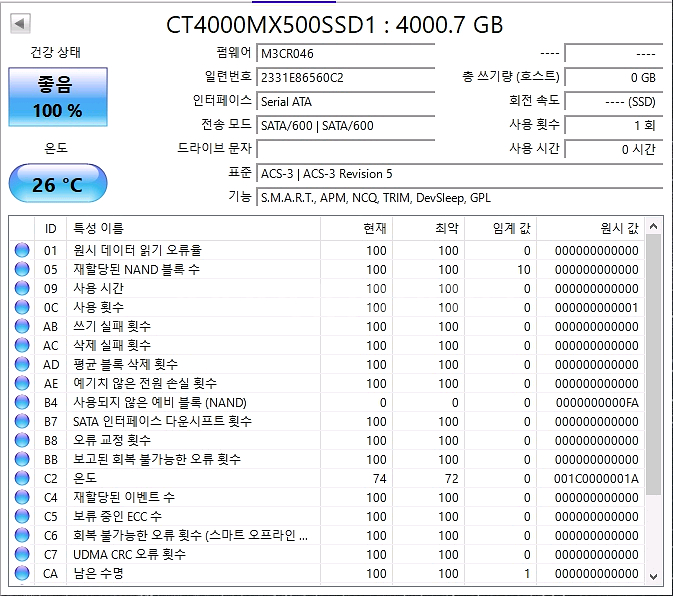Screen dimensions: 673x596
Task: Click threshold value 10 in row 05
Action: (x=524, y=269)
